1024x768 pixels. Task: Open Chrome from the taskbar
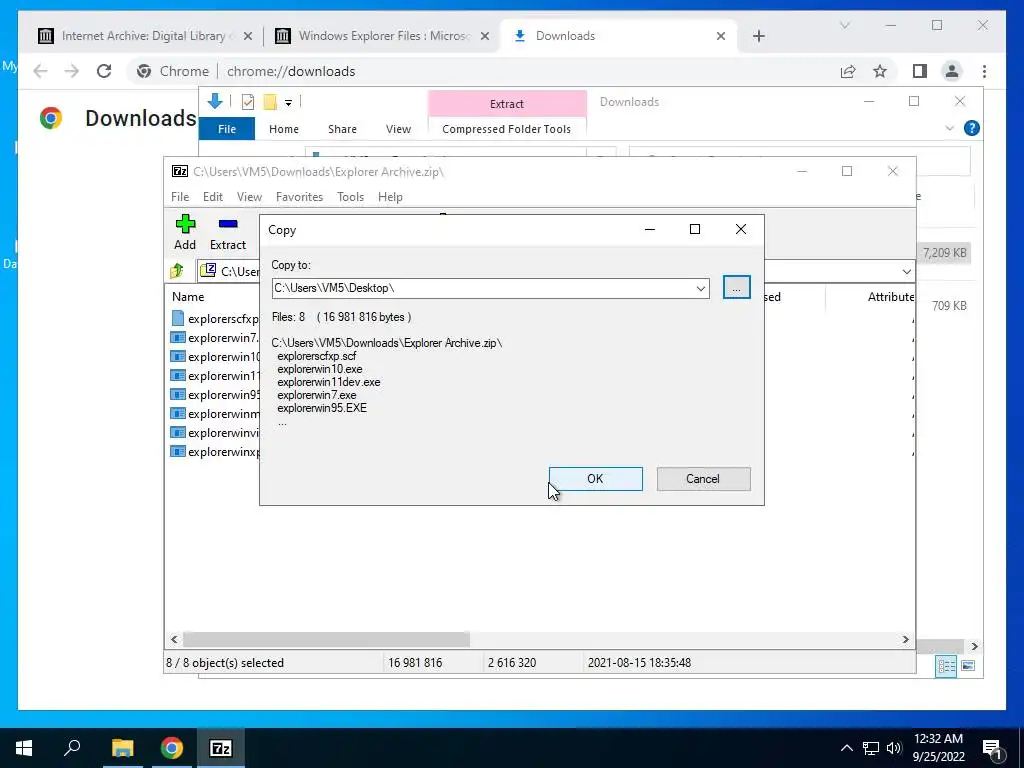(x=172, y=748)
